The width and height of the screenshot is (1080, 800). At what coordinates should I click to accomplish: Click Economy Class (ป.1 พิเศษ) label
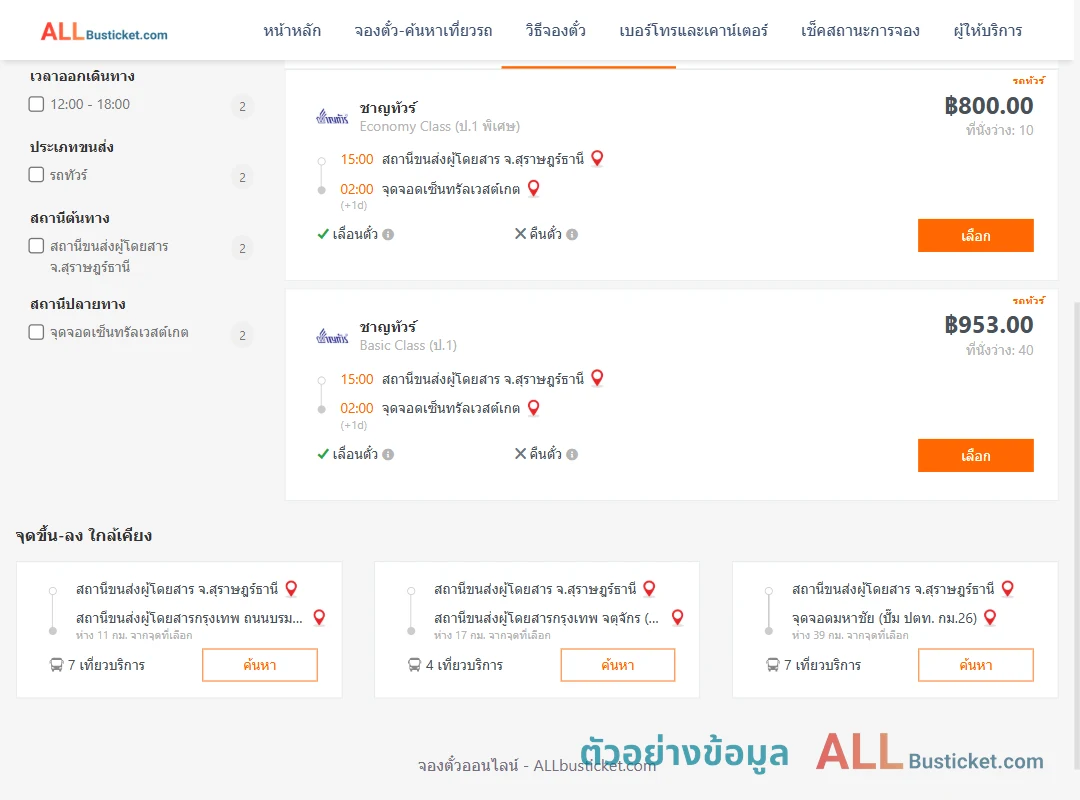[x=439, y=126]
